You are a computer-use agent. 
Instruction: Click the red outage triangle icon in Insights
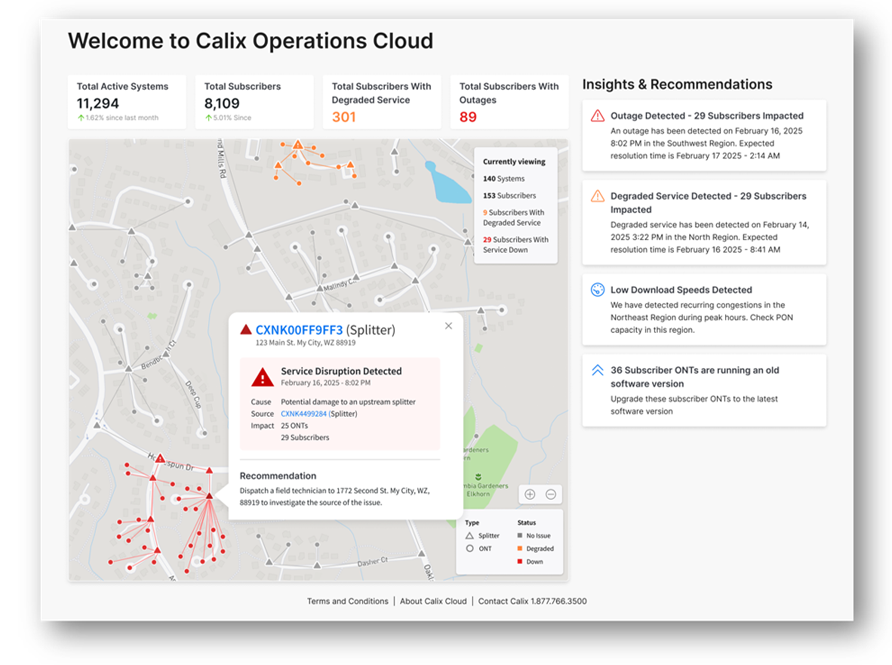(x=597, y=116)
